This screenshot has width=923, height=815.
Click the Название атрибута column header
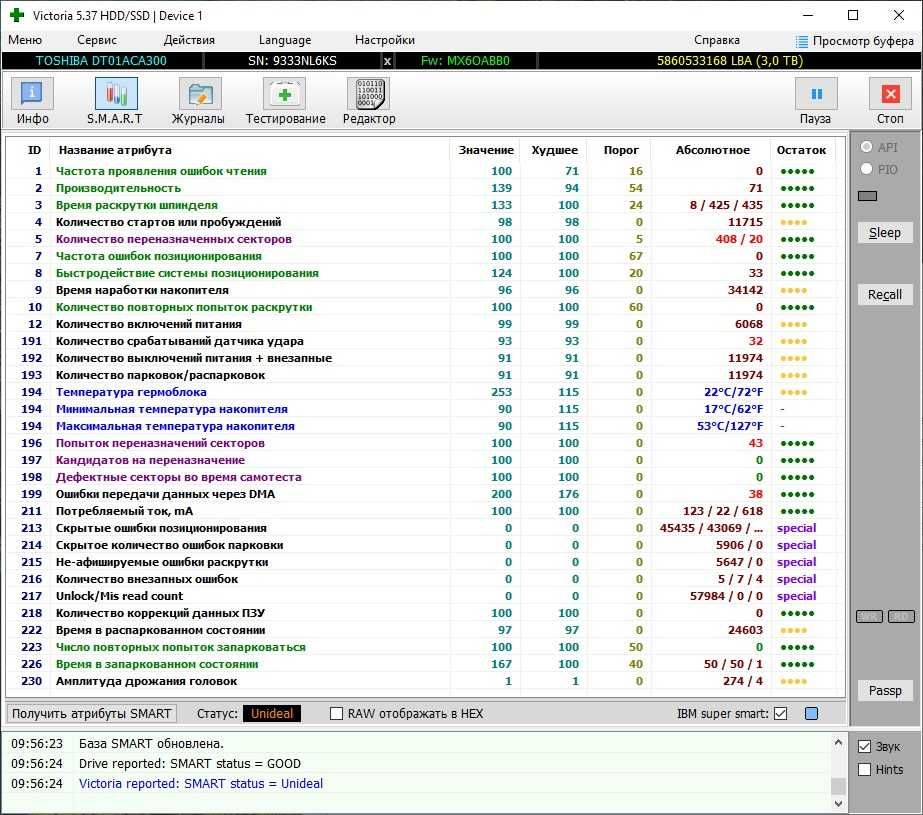coord(115,150)
